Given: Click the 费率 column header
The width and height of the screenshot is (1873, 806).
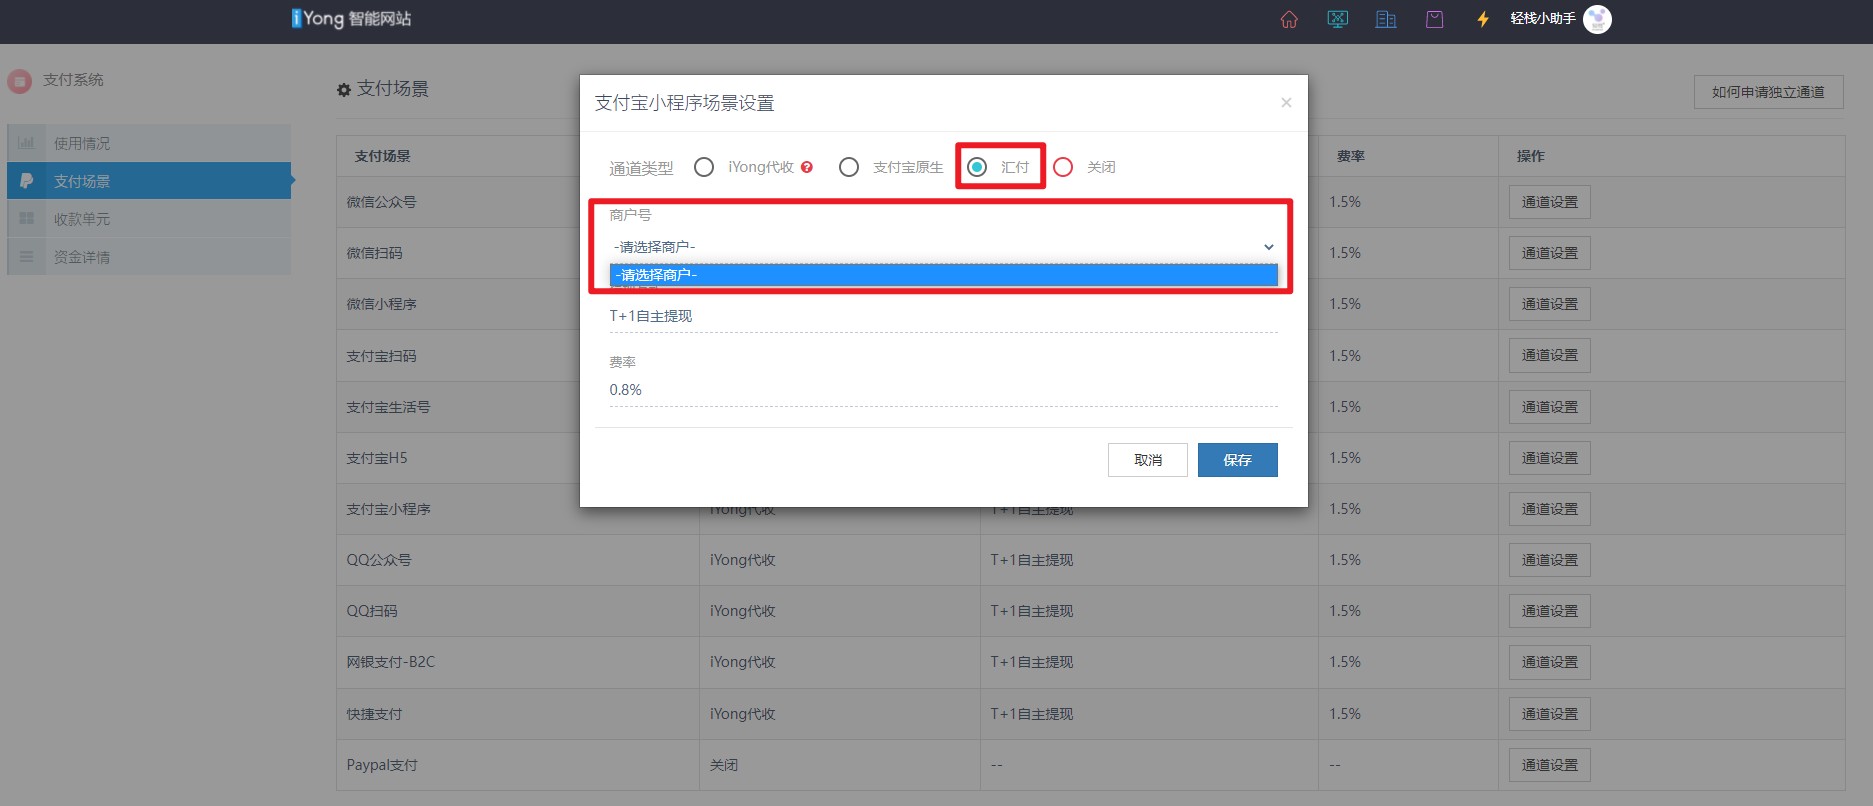Looking at the screenshot, I should 1351,156.
